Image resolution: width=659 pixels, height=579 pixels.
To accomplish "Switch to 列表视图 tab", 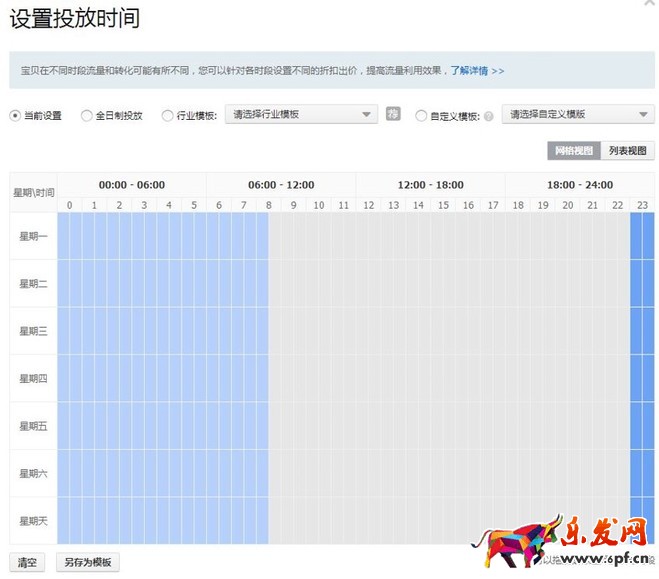I will click(629, 151).
